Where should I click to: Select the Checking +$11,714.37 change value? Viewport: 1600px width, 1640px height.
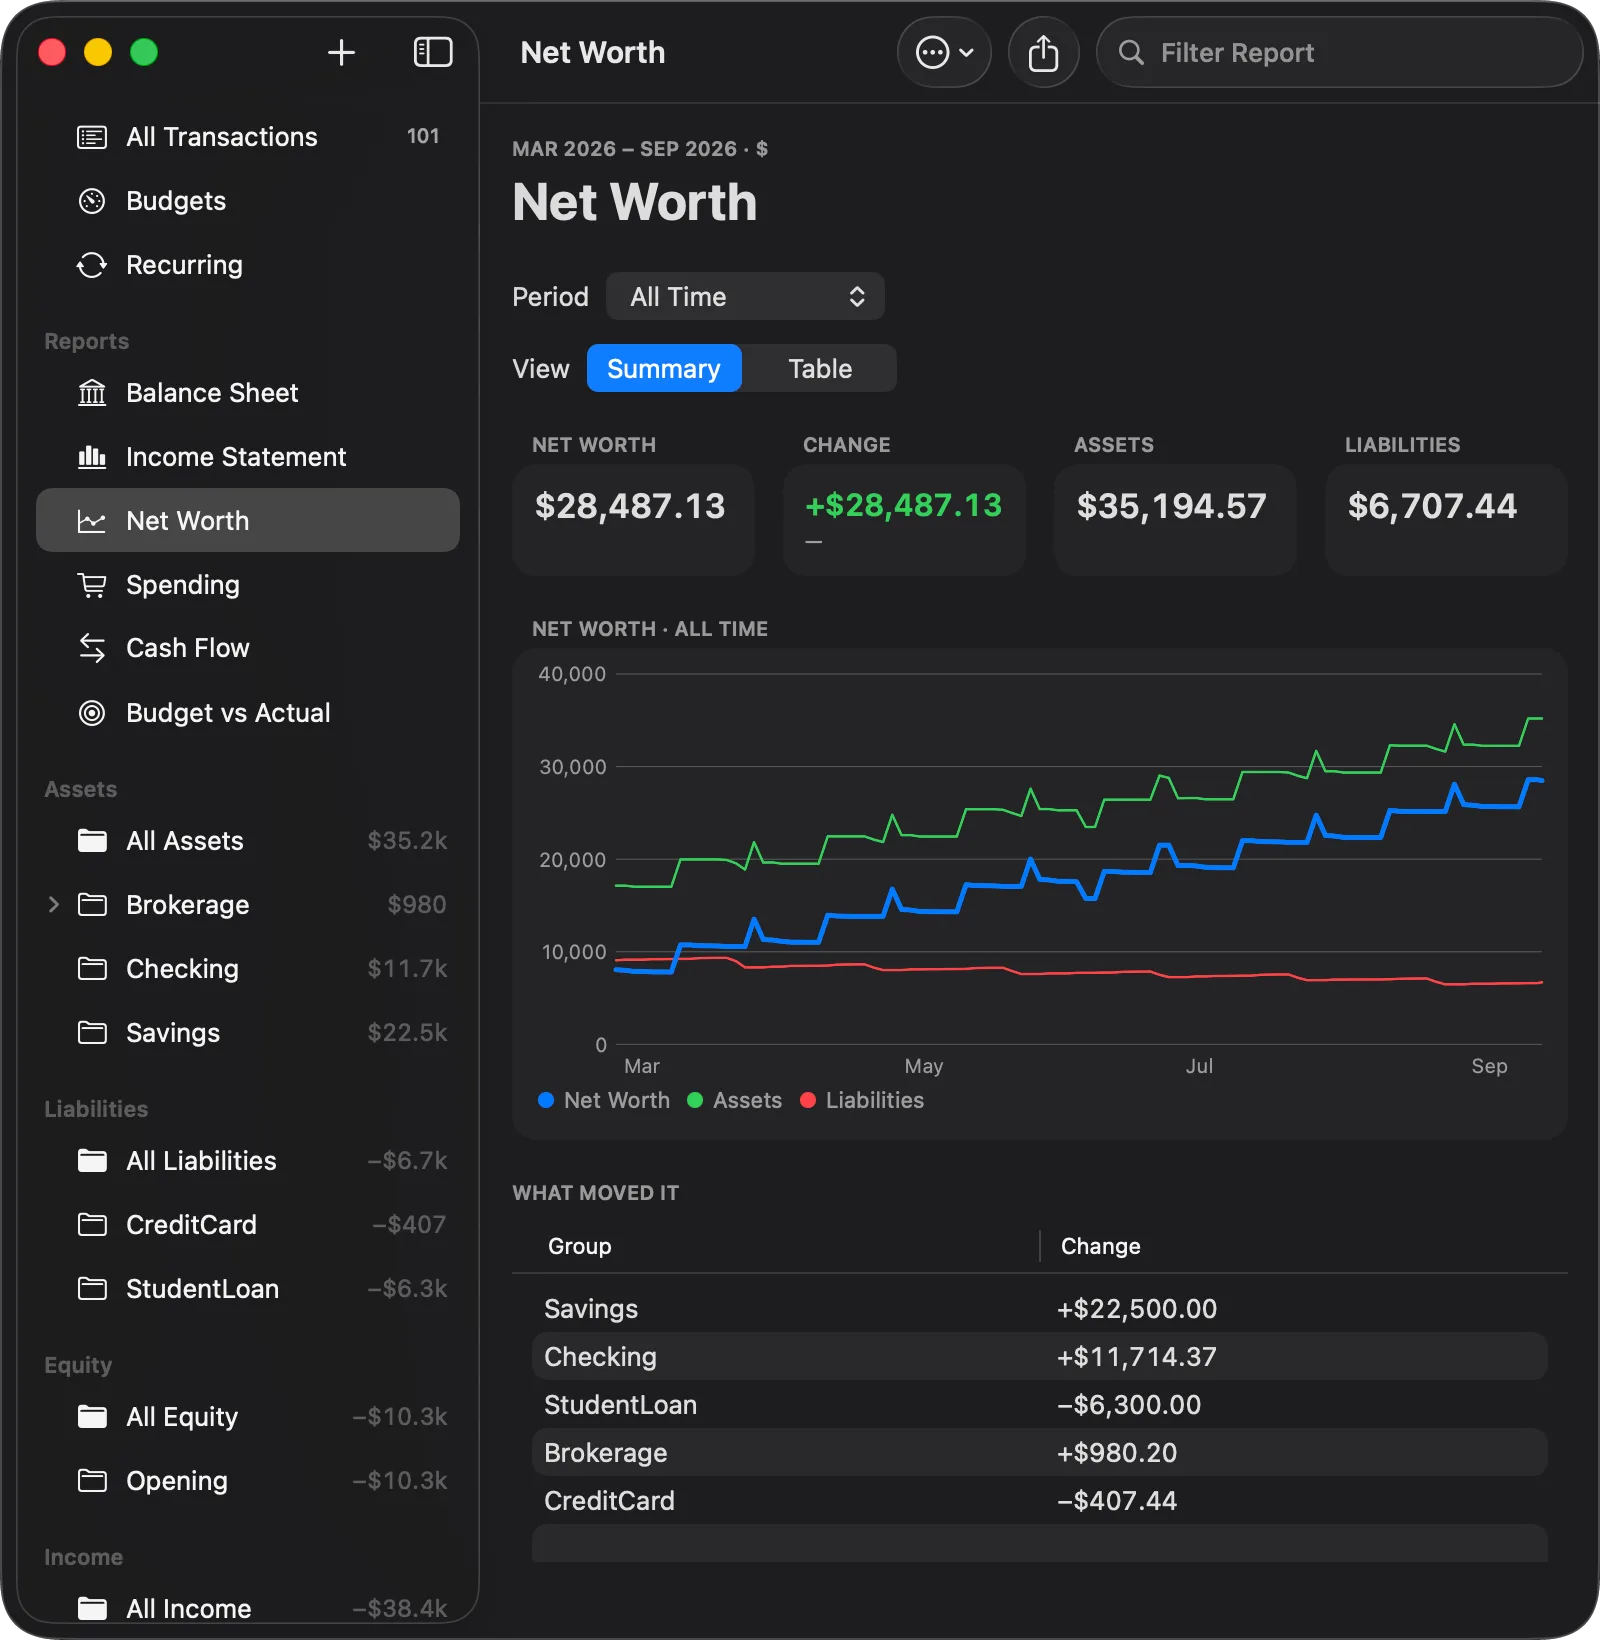1137,1357
